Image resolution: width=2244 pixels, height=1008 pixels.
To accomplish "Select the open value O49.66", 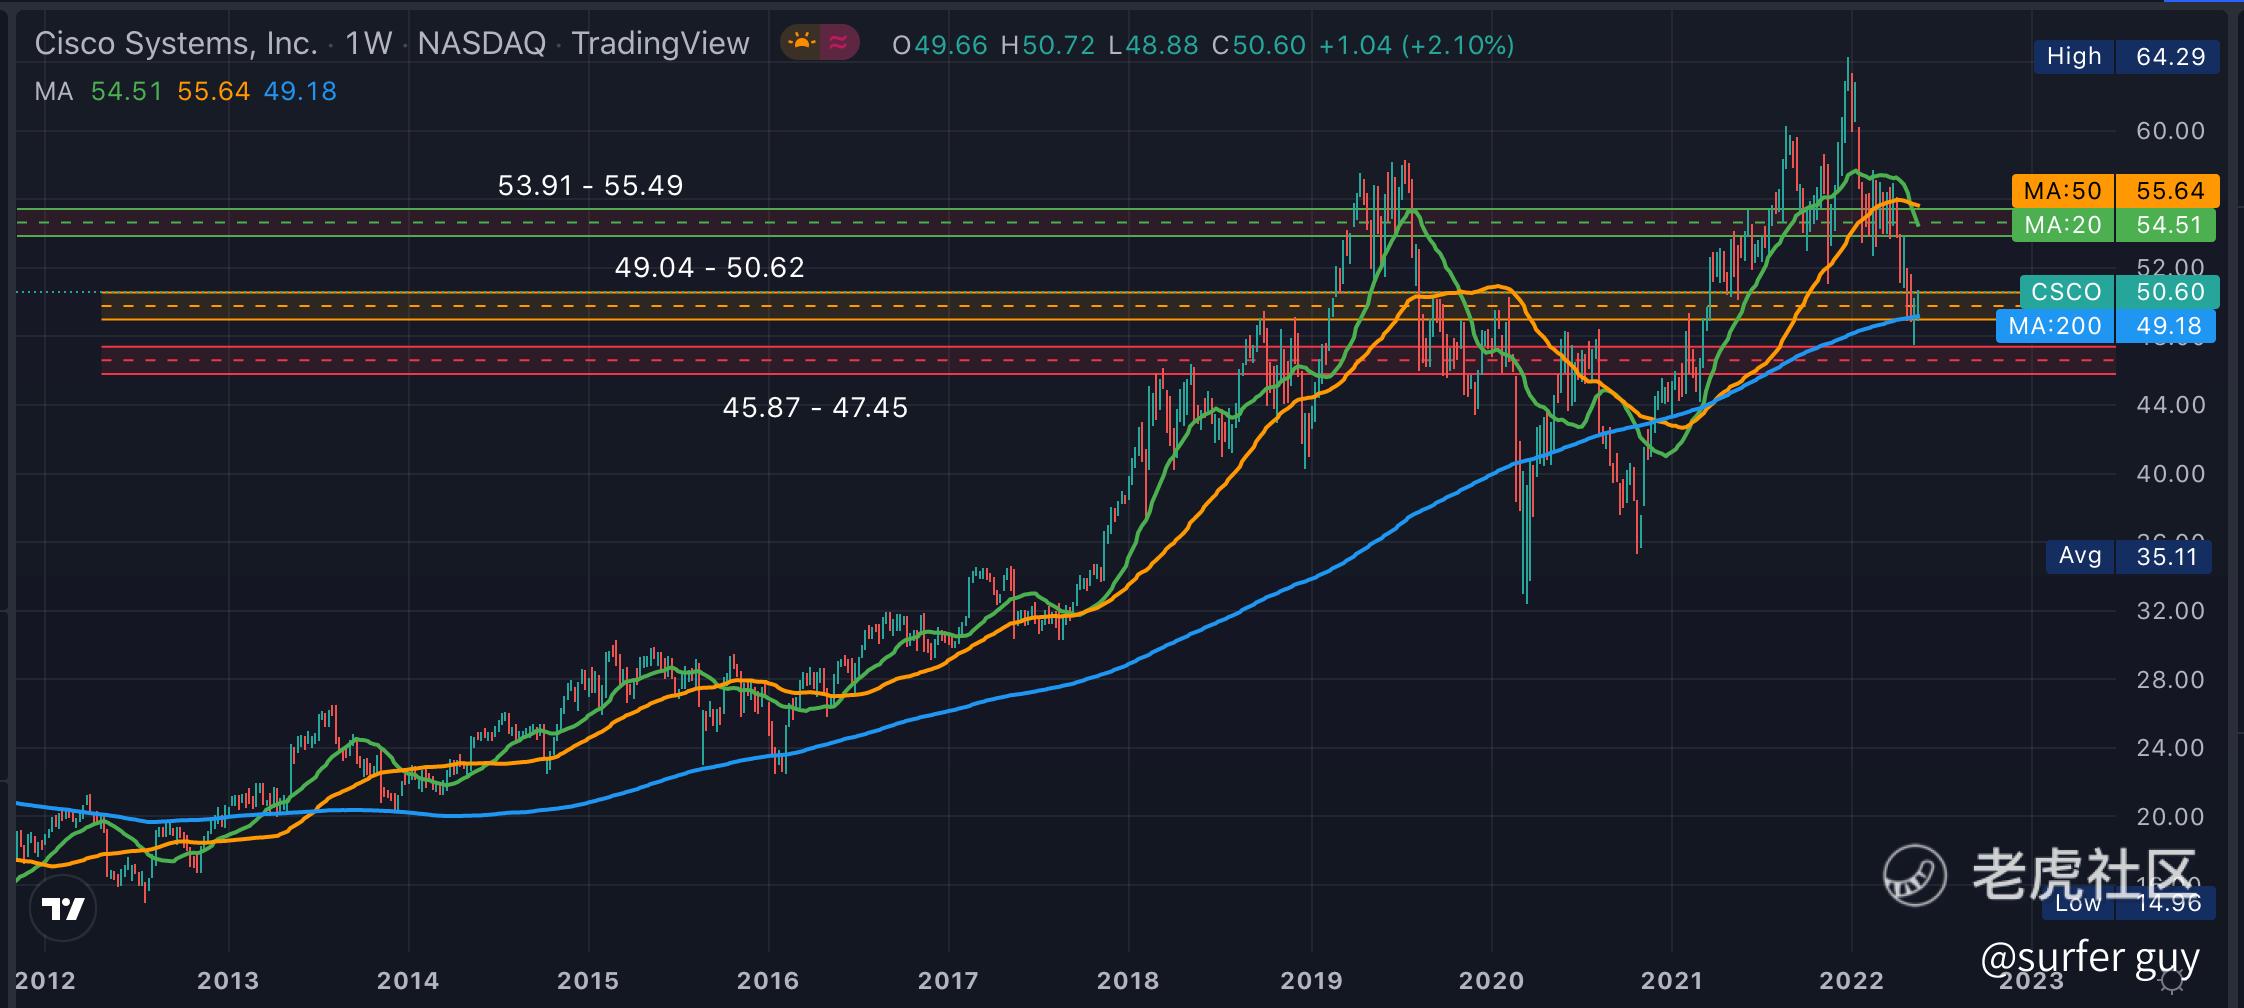I will pos(939,45).
